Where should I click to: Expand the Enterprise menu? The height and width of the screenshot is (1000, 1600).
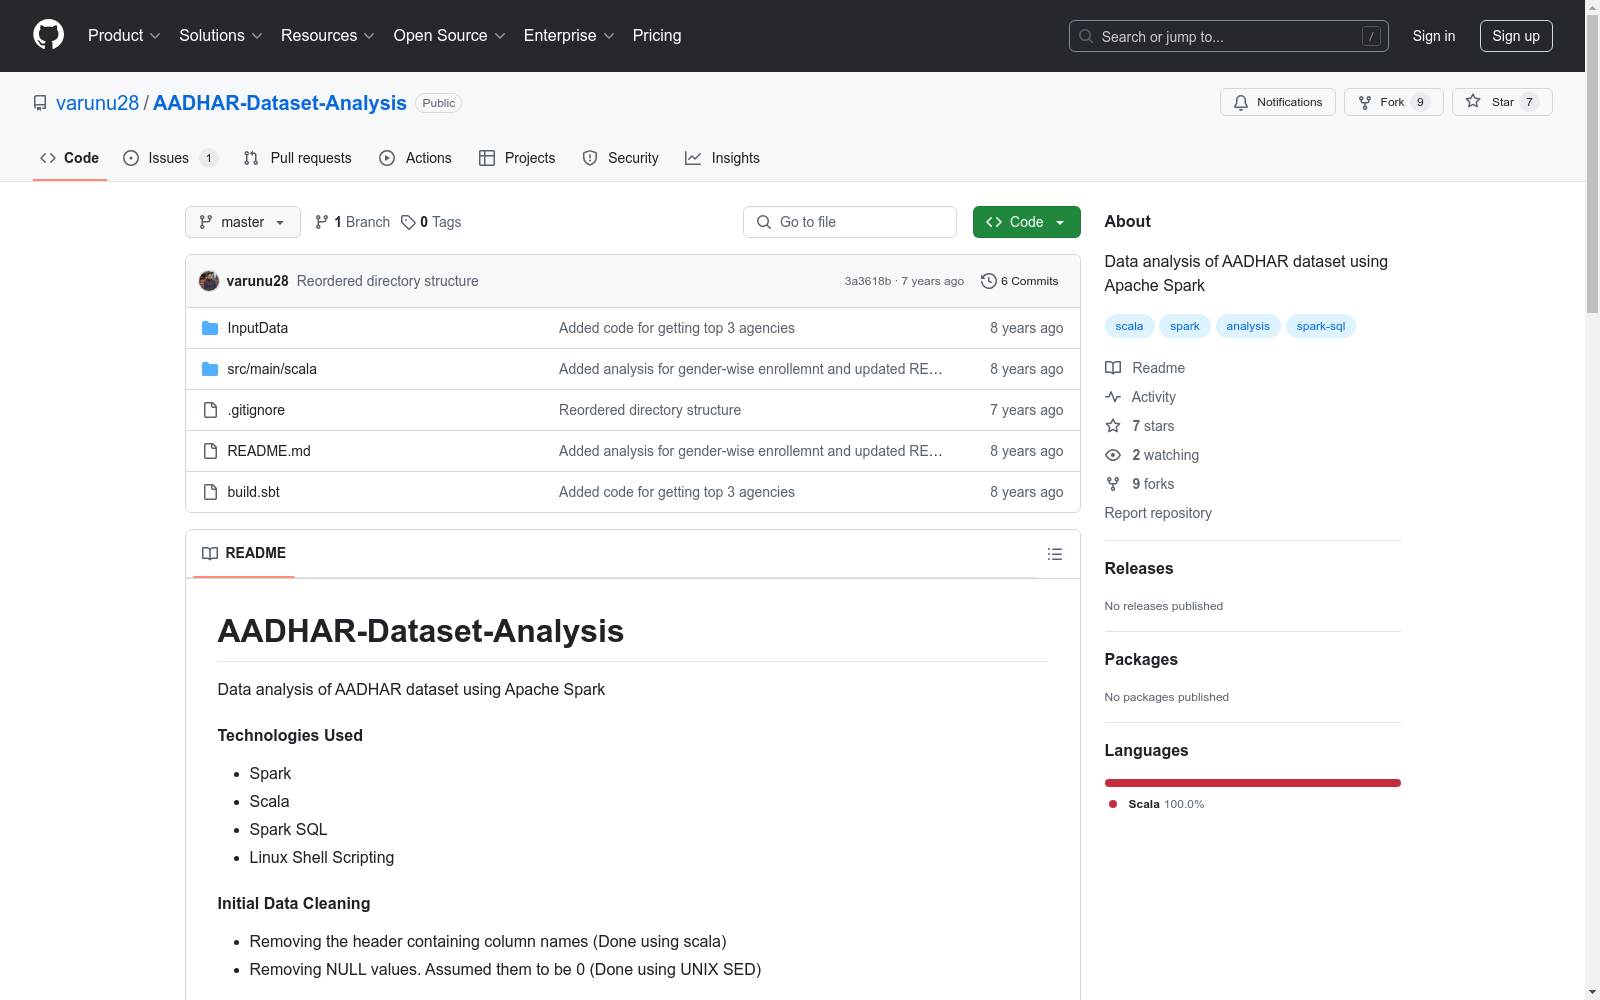point(569,35)
